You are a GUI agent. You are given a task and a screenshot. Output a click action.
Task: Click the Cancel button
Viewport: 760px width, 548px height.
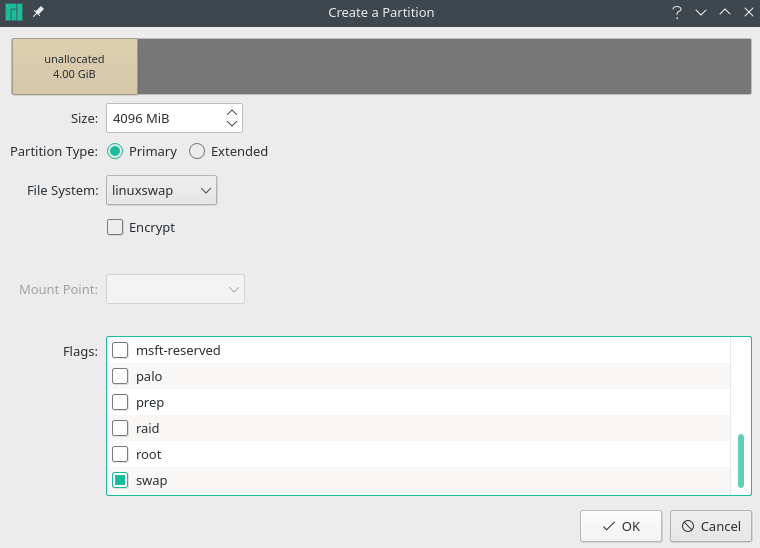coord(711,526)
